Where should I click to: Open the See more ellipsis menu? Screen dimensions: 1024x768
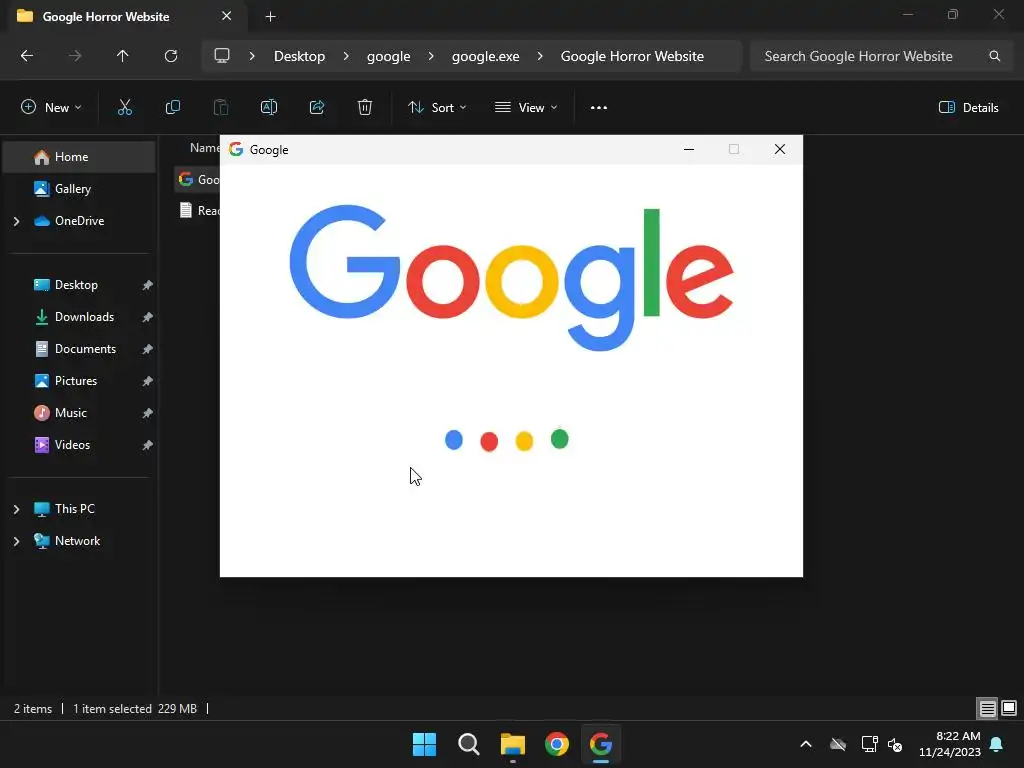pyautogui.click(x=599, y=108)
